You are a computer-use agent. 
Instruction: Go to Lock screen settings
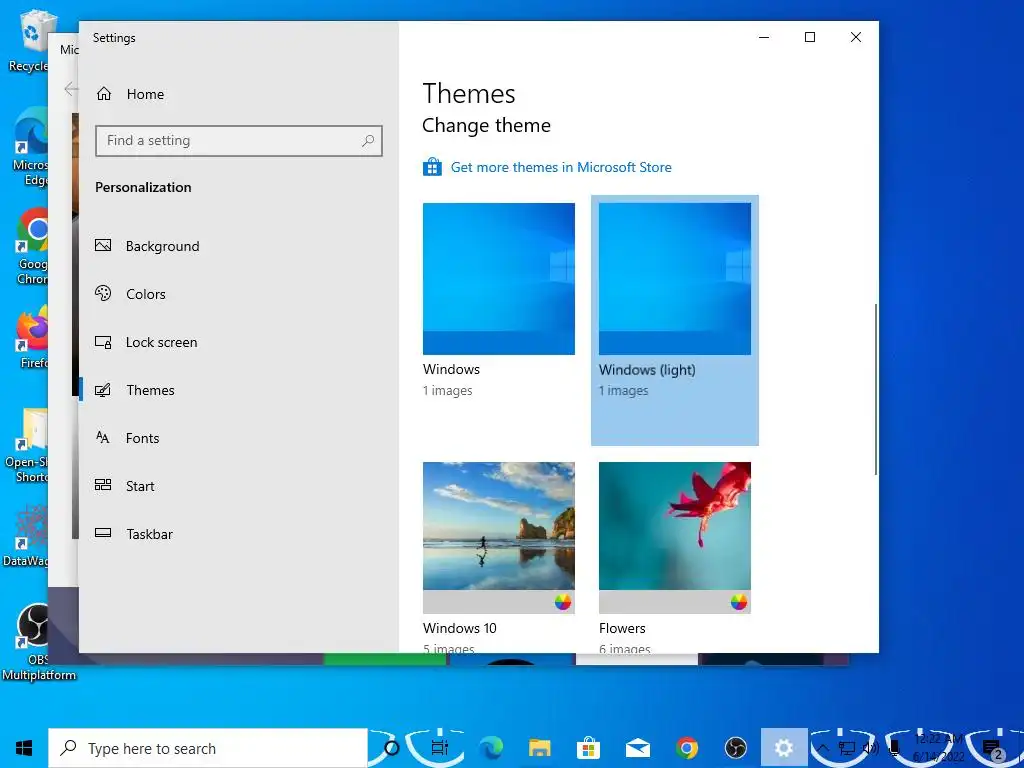point(161,342)
